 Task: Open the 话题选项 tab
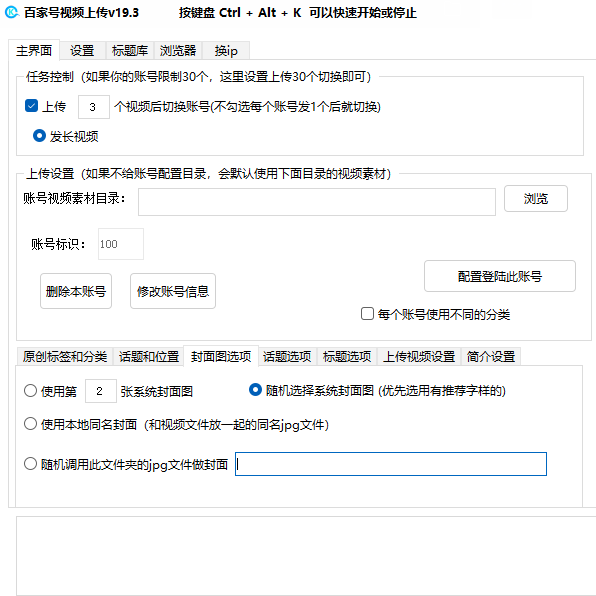[287, 357]
